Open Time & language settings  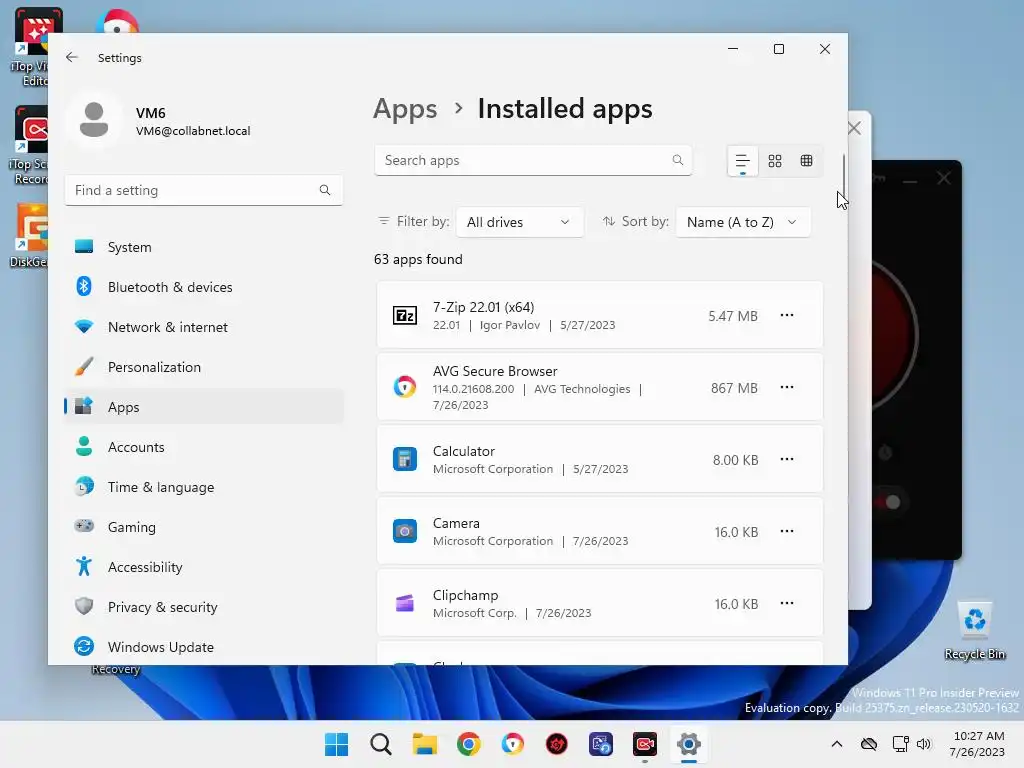(204, 487)
